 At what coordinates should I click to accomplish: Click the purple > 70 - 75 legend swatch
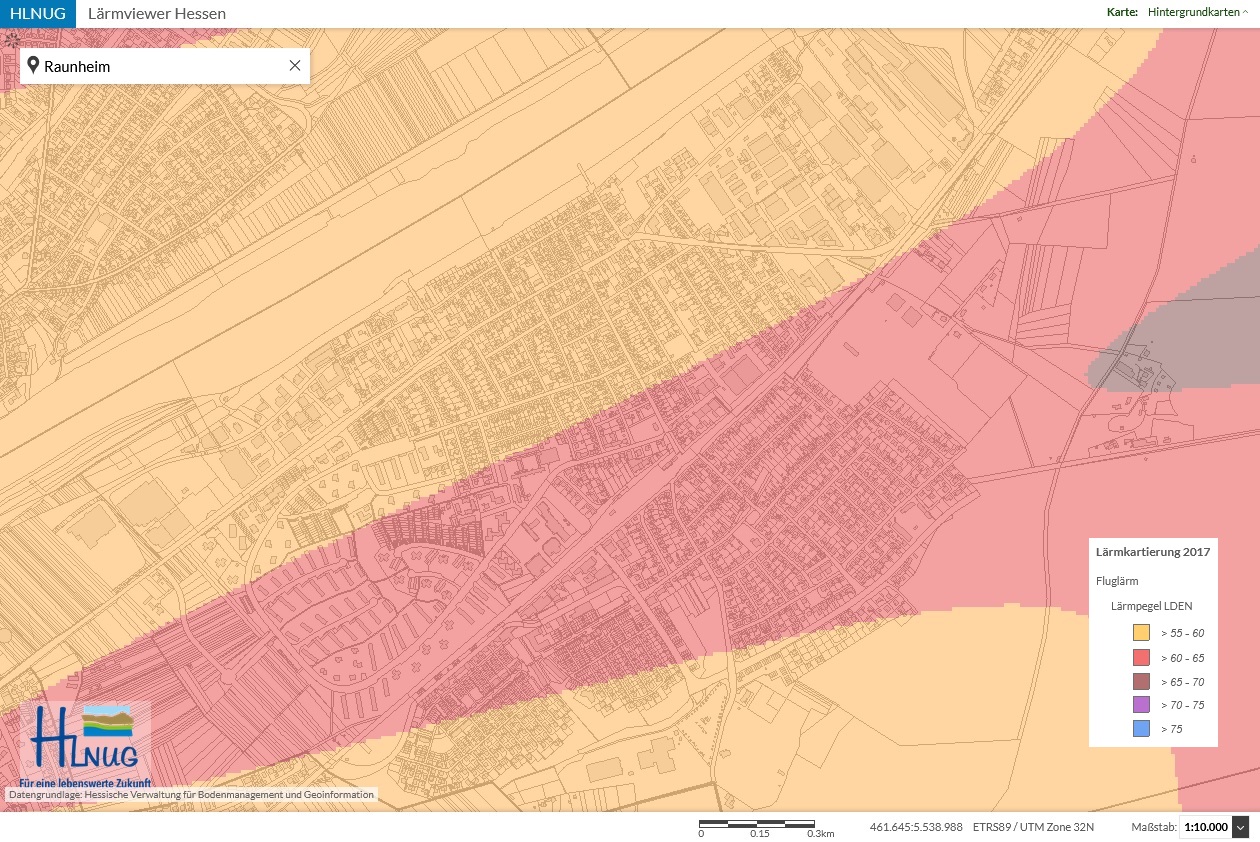click(1140, 705)
